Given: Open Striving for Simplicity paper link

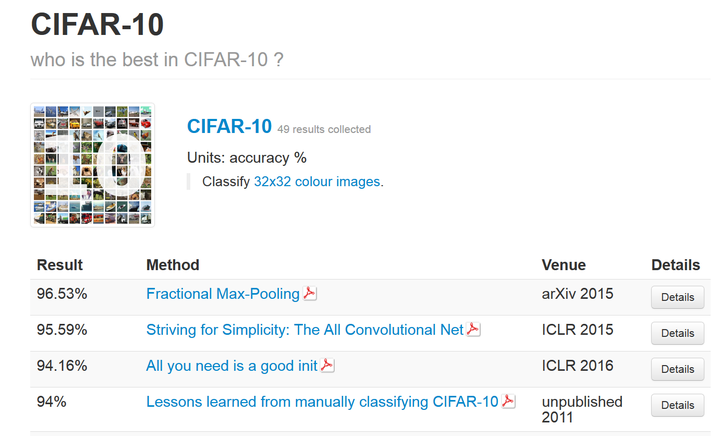Looking at the screenshot, I should 305,330.
